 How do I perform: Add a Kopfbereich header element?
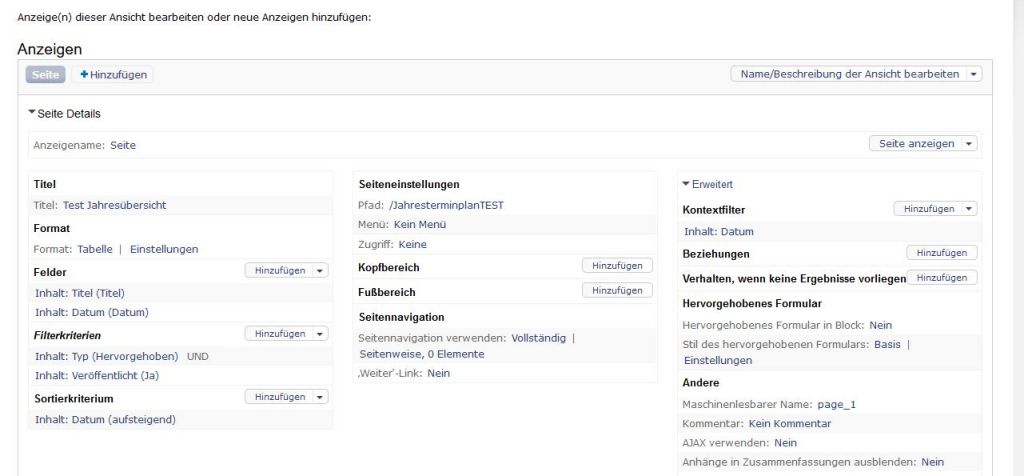(x=617, y=266)
